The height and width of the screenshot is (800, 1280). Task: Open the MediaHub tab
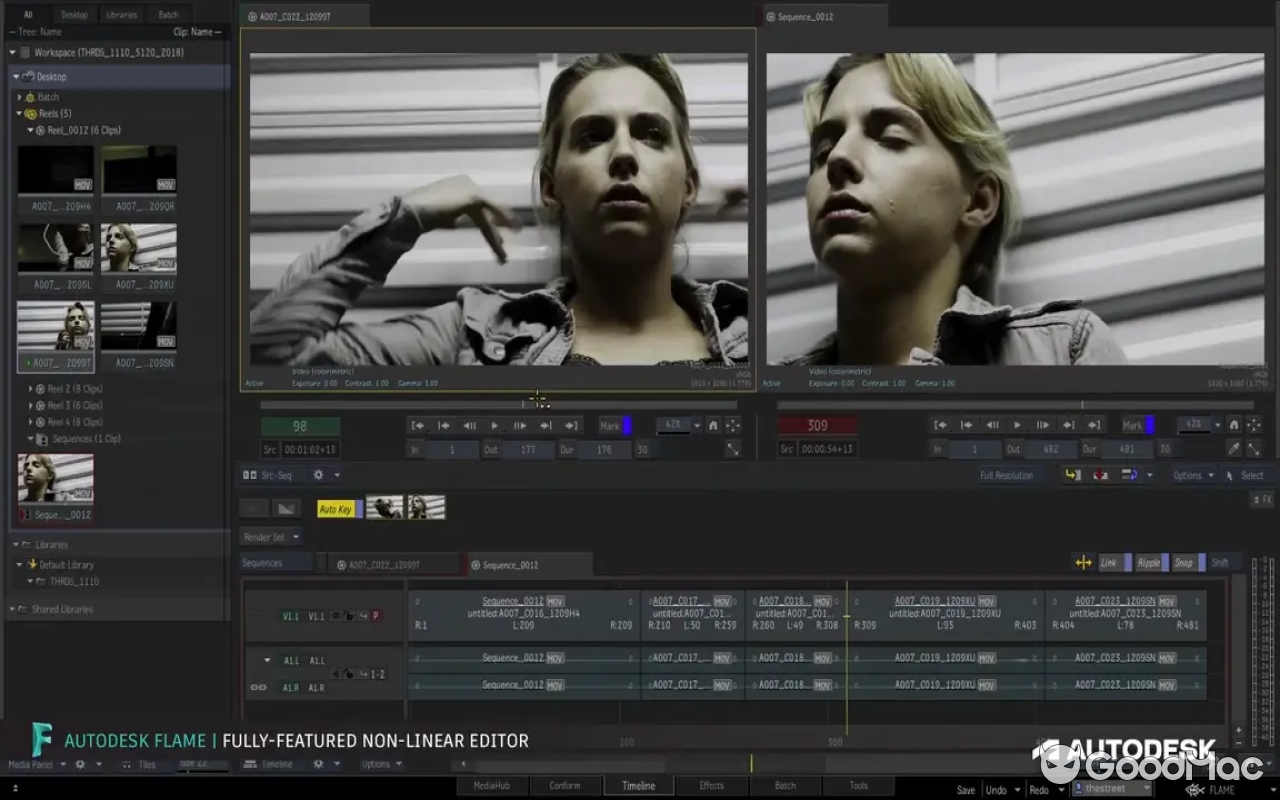point(491,786)
